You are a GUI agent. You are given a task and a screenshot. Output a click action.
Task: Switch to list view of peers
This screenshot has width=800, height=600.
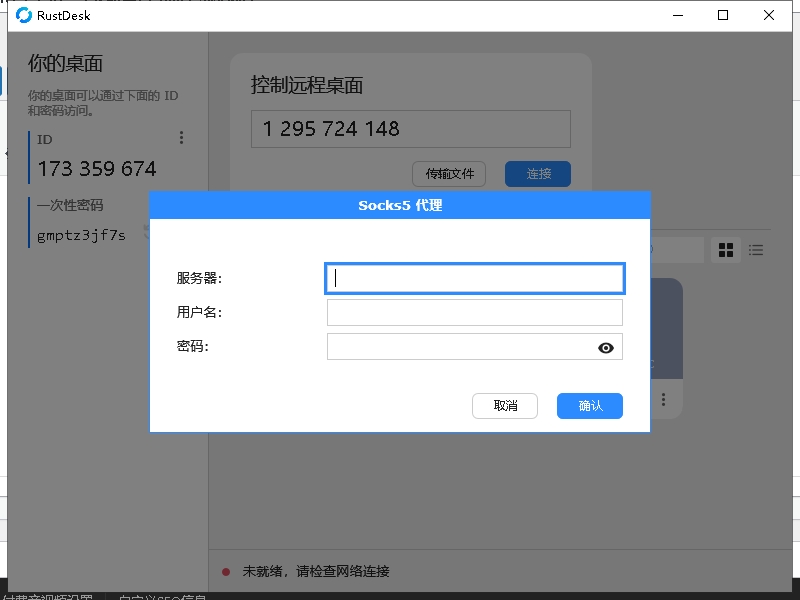(x=756, y=250)
